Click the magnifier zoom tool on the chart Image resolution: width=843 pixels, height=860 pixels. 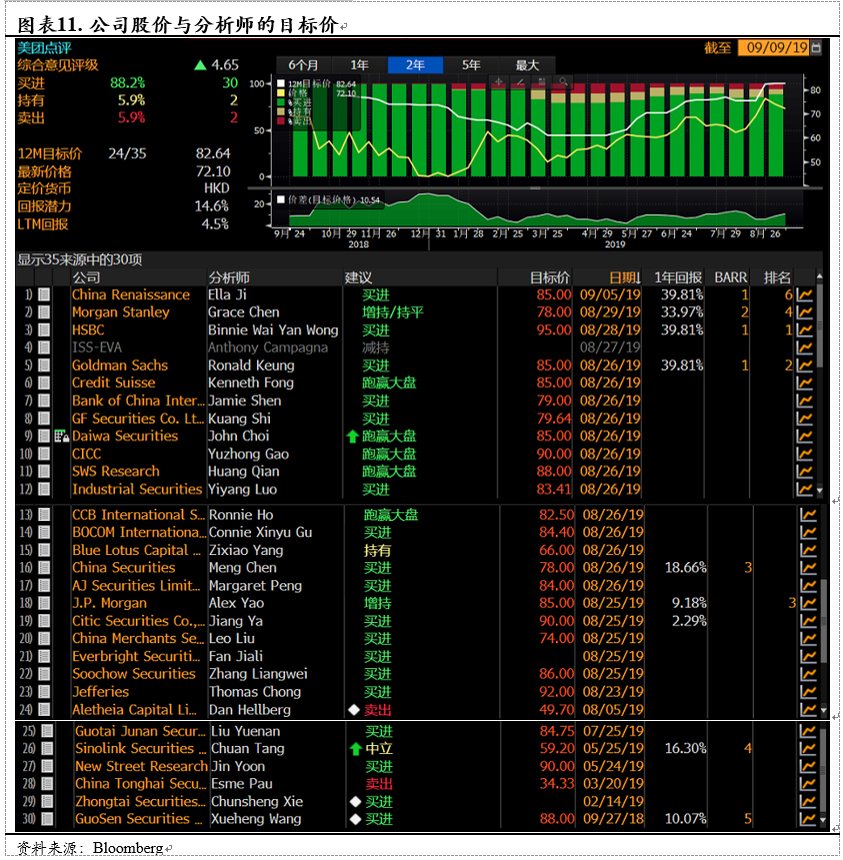coord(563,82)
